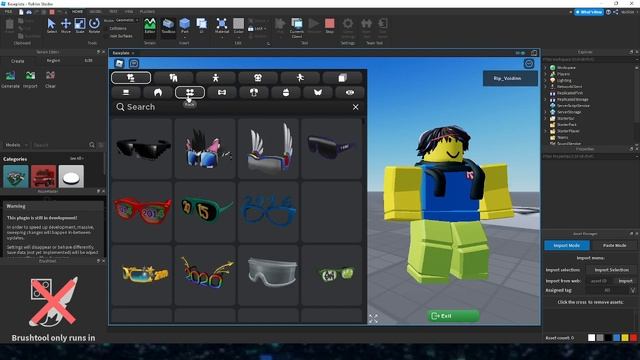Expand ReplicatedStorage in Explorer
Viewport: 640px width, 360px height.
pyautogui.click(x=546, y=99)
